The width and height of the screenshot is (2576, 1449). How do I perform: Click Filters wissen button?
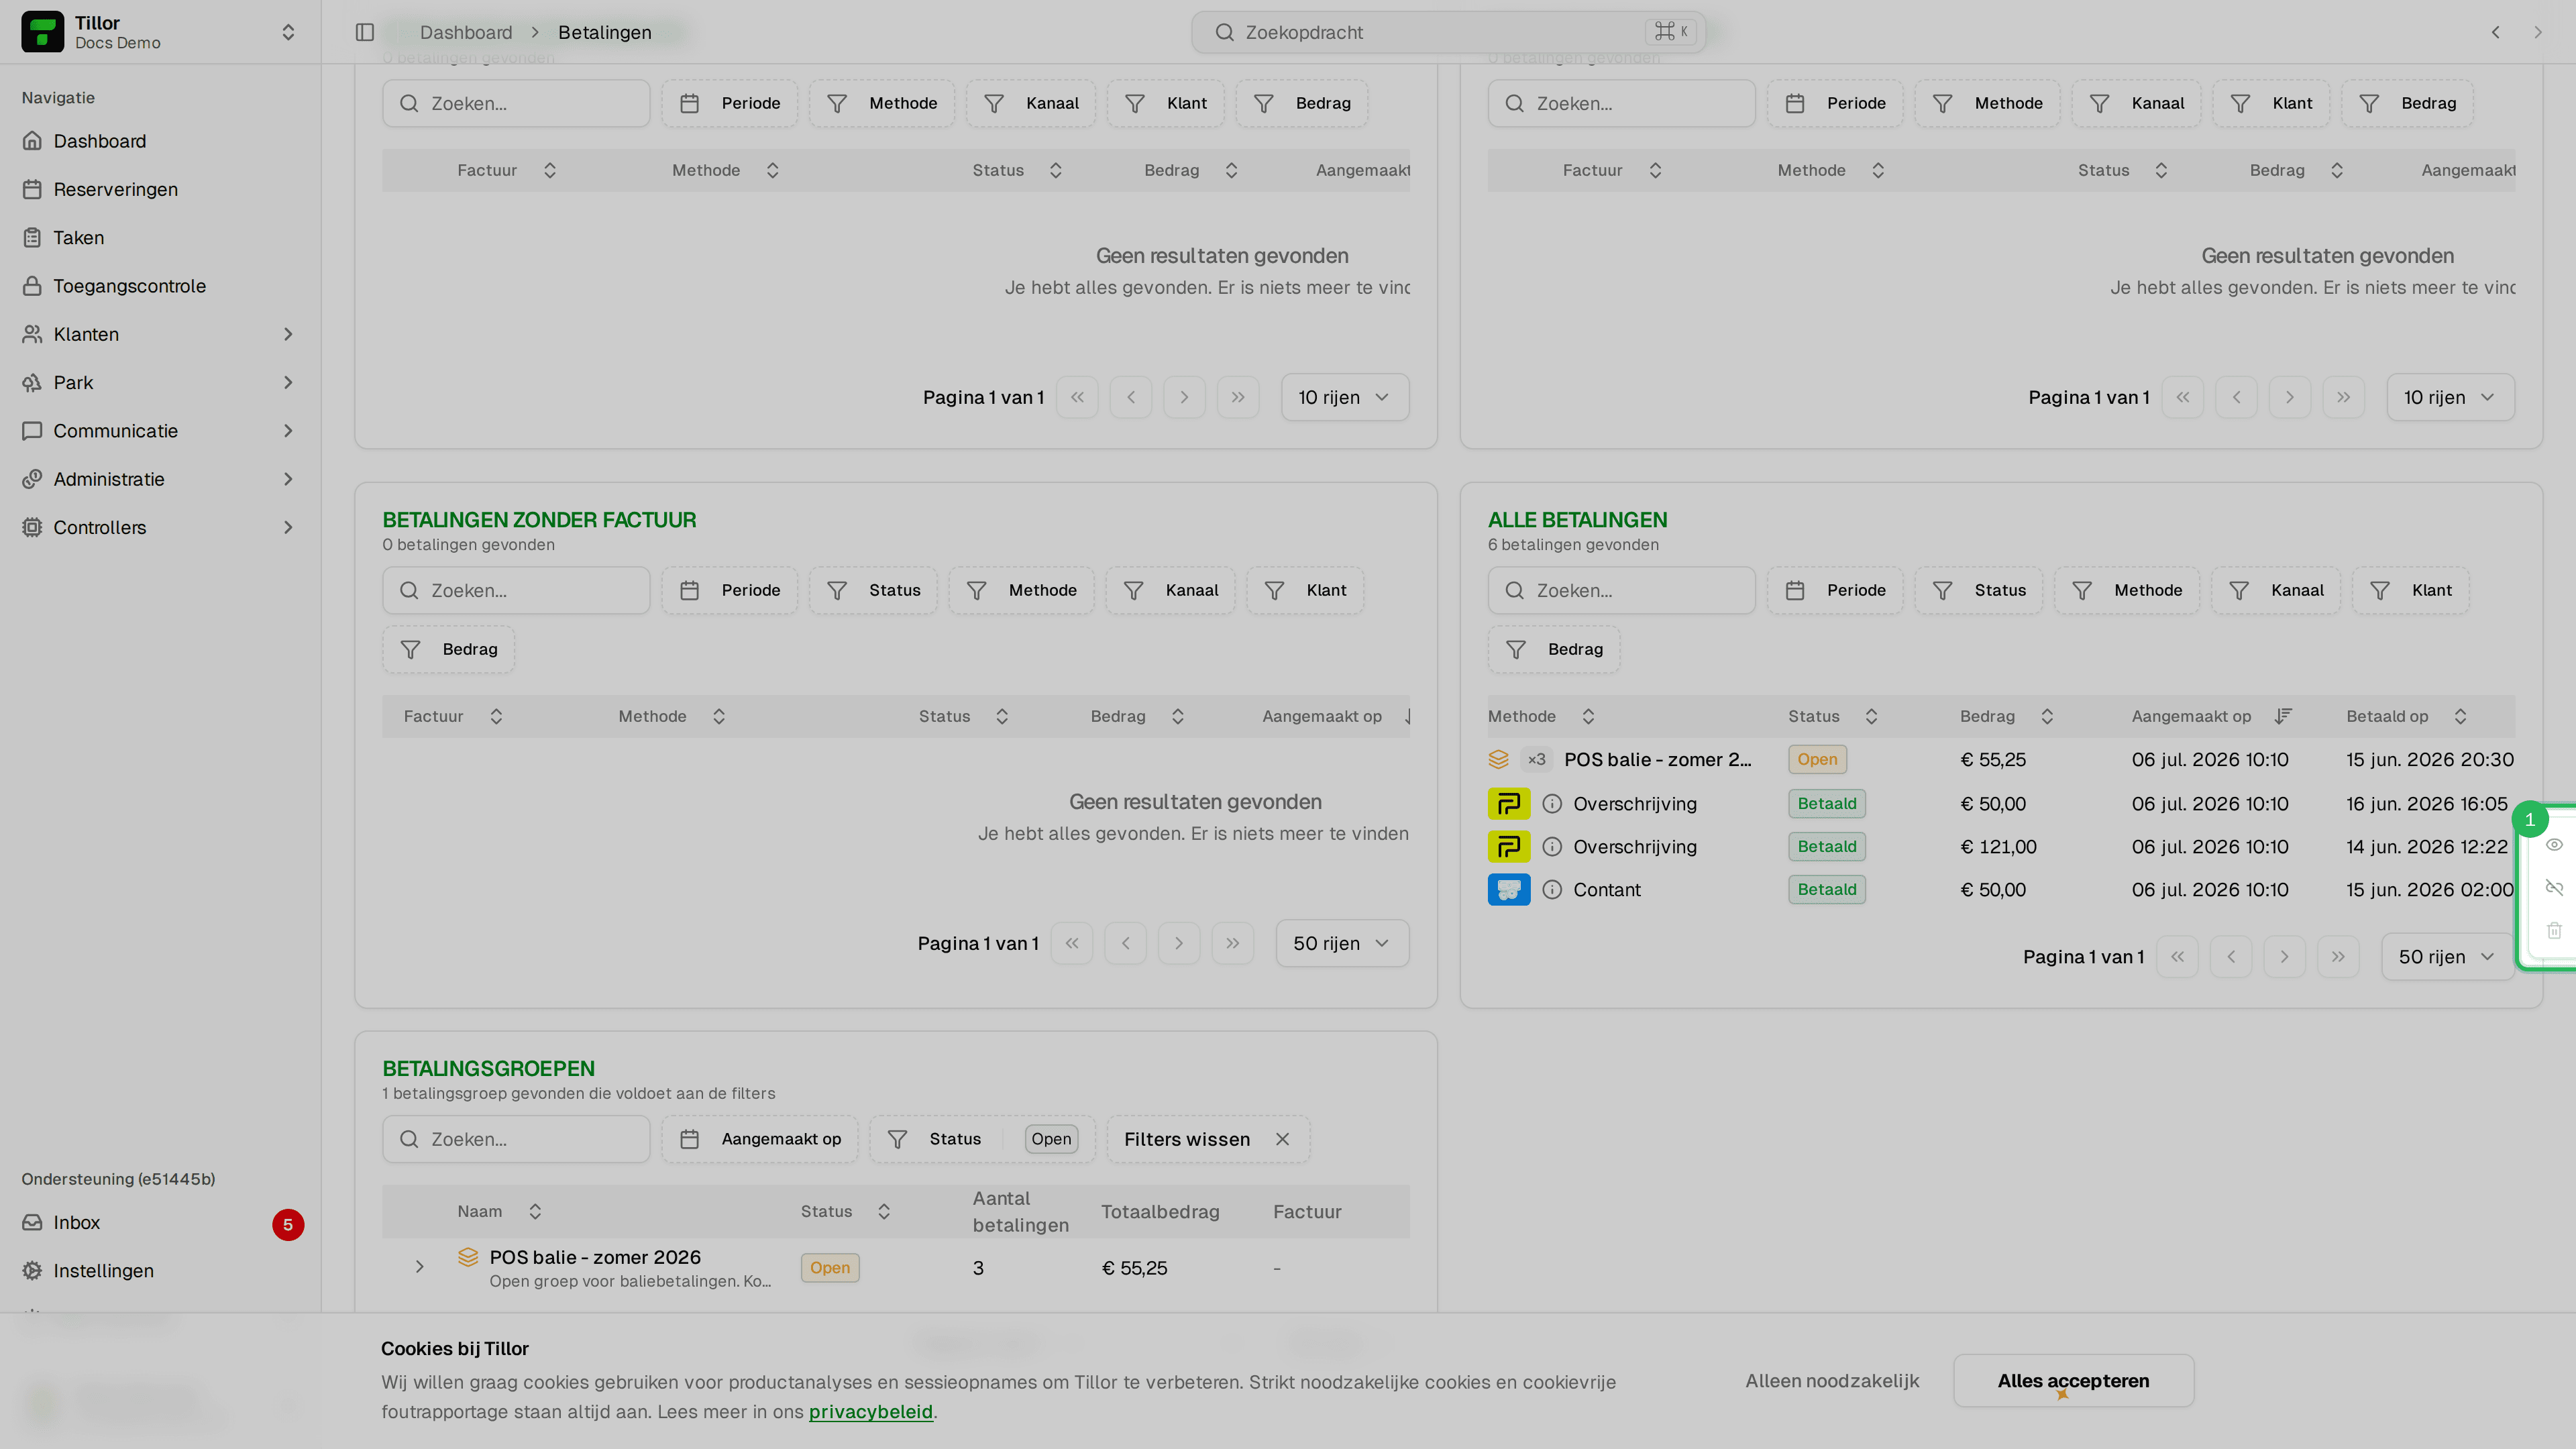1207,1139
